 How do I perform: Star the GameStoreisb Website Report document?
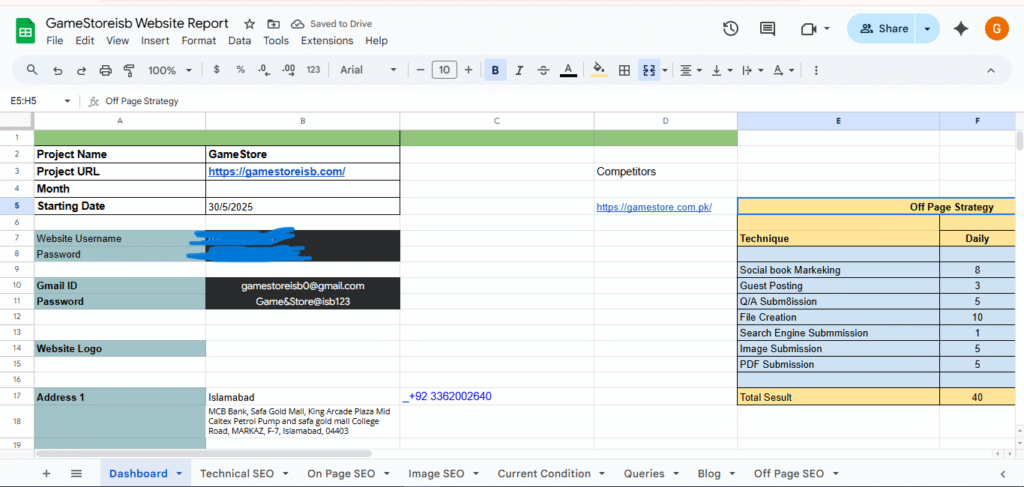tap(249, 23)
